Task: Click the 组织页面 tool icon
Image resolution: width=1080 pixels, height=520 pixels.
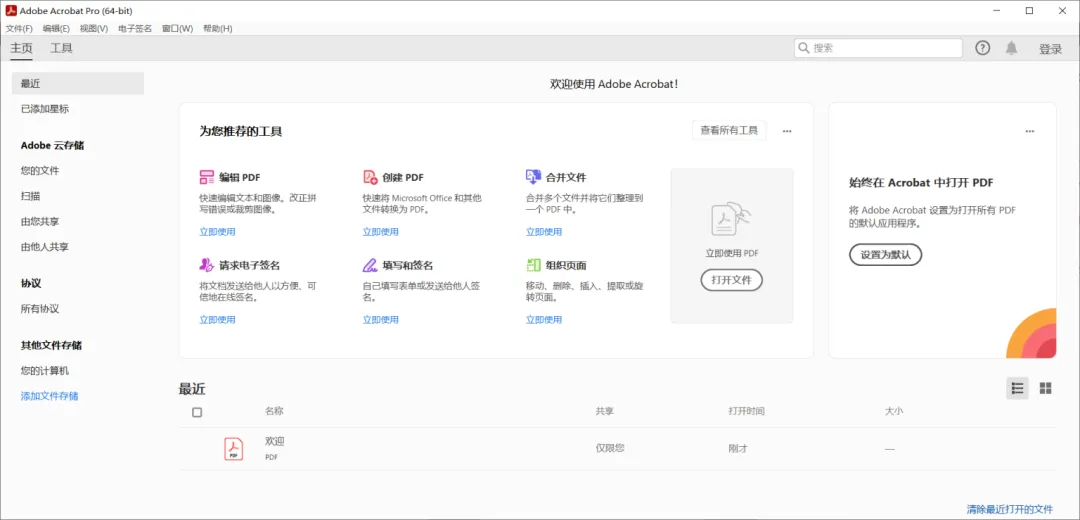Action: (x=533, y=265)
